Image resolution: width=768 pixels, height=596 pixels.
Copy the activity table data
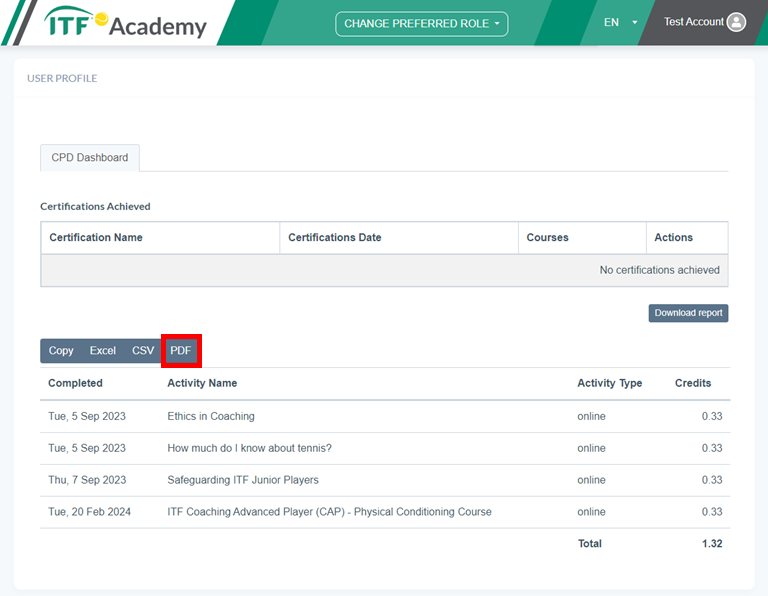pyautogui.click(x=61, y=351)
